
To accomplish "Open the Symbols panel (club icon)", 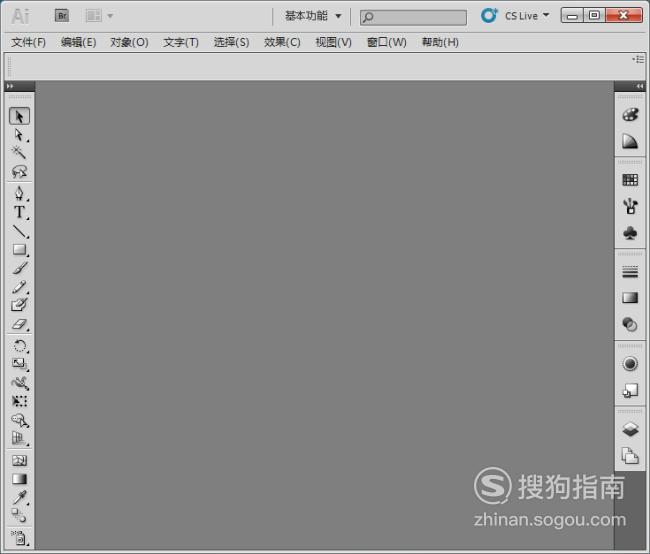I will (x=630, y=233).
